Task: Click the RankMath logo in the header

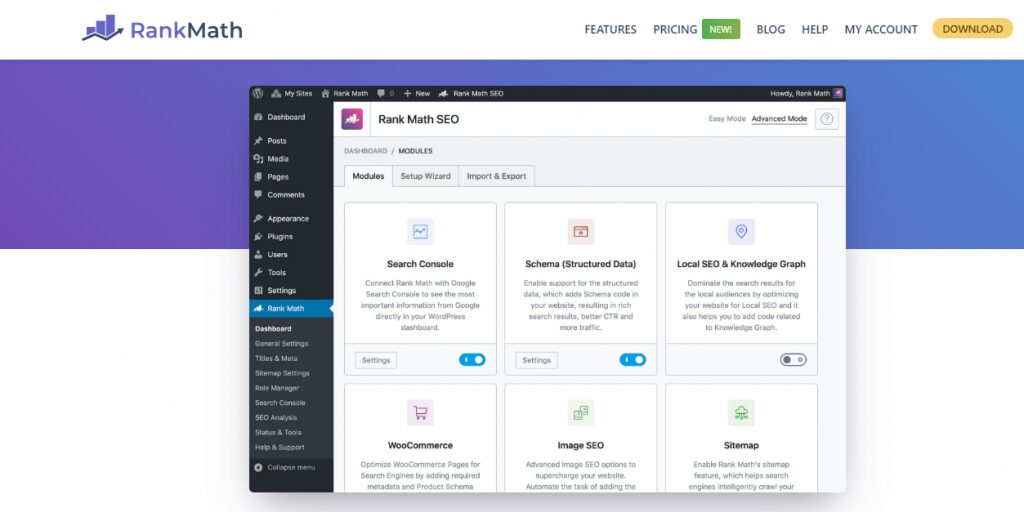Action: [x=162, y=29]
